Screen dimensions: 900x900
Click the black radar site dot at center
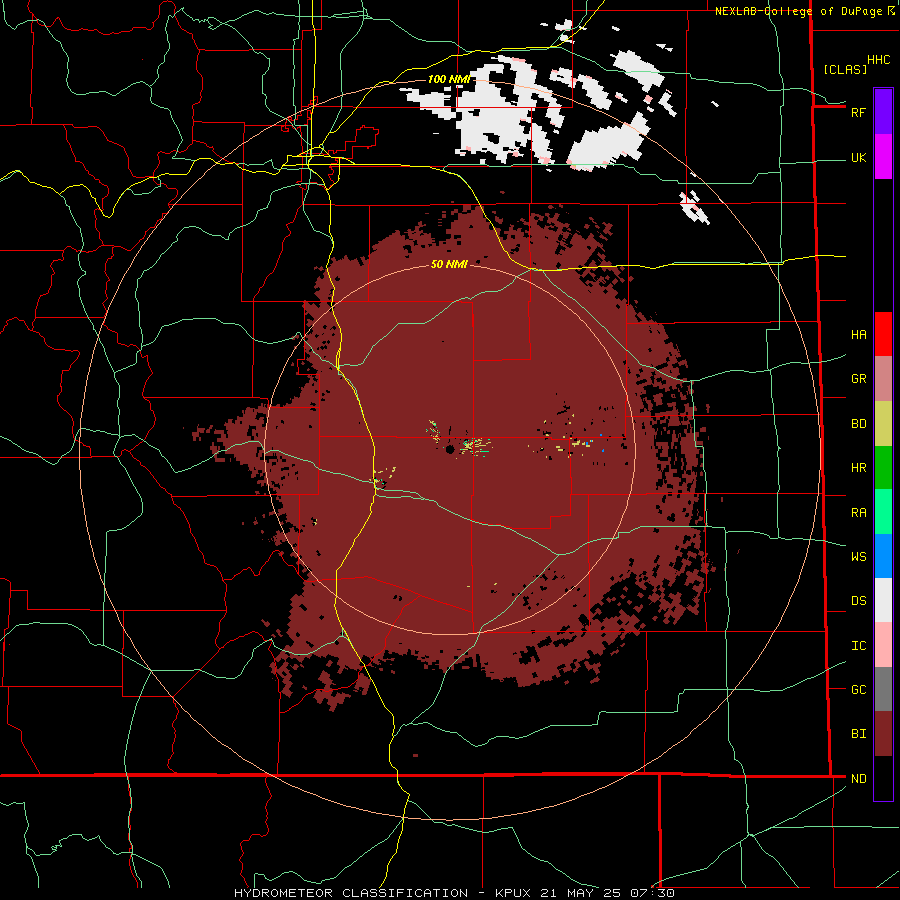tap(451, 449)
